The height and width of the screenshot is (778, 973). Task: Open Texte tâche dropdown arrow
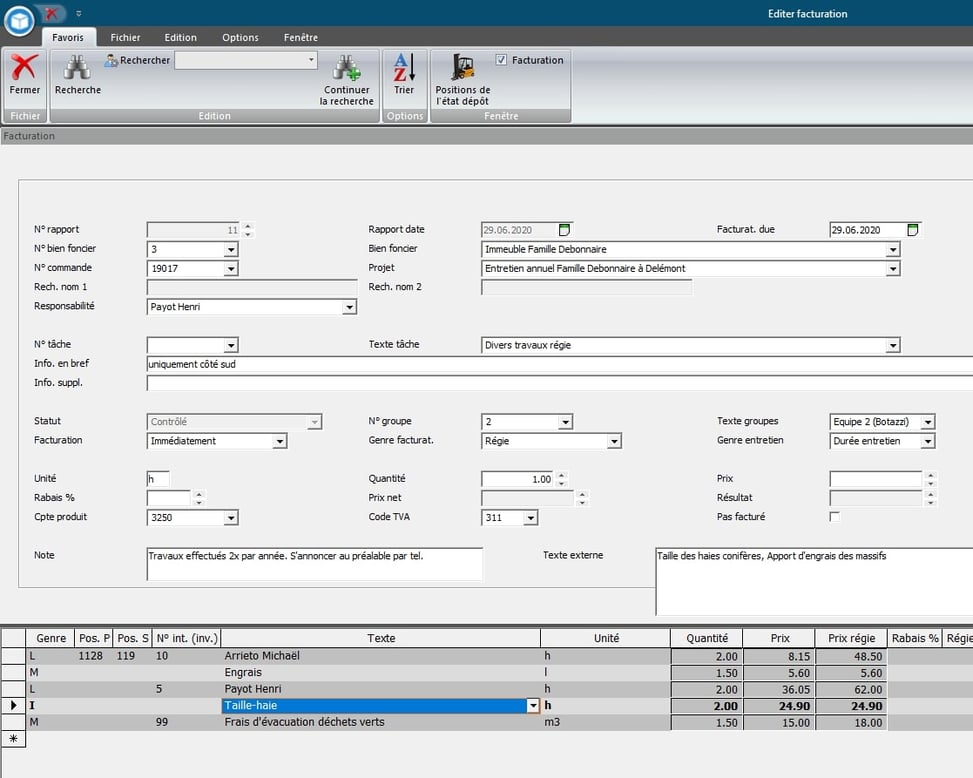[x=892, y=346]
